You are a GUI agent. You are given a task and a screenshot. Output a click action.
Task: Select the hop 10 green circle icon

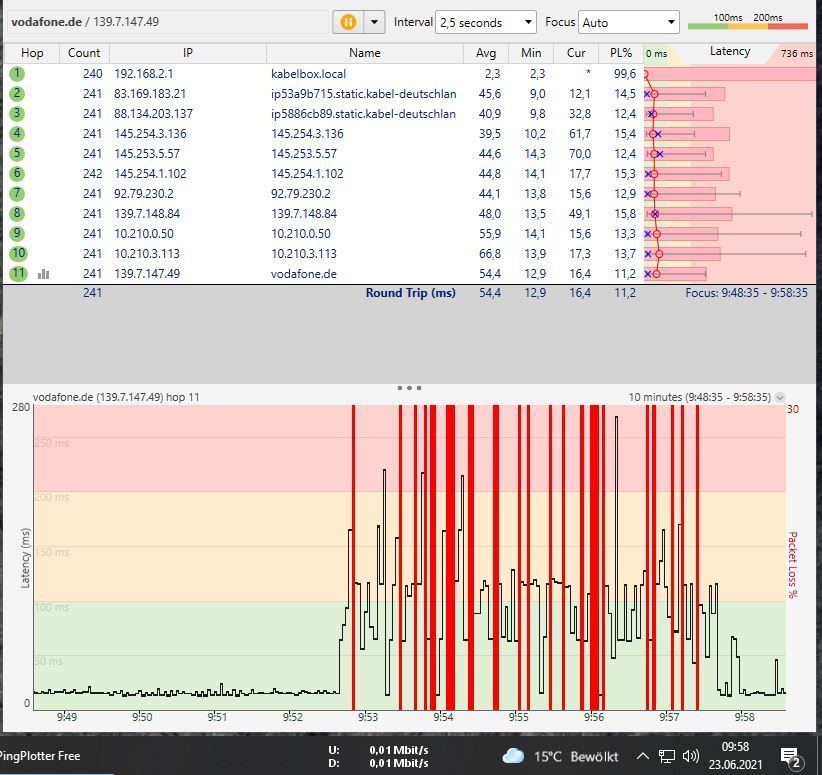click(18, 253)
